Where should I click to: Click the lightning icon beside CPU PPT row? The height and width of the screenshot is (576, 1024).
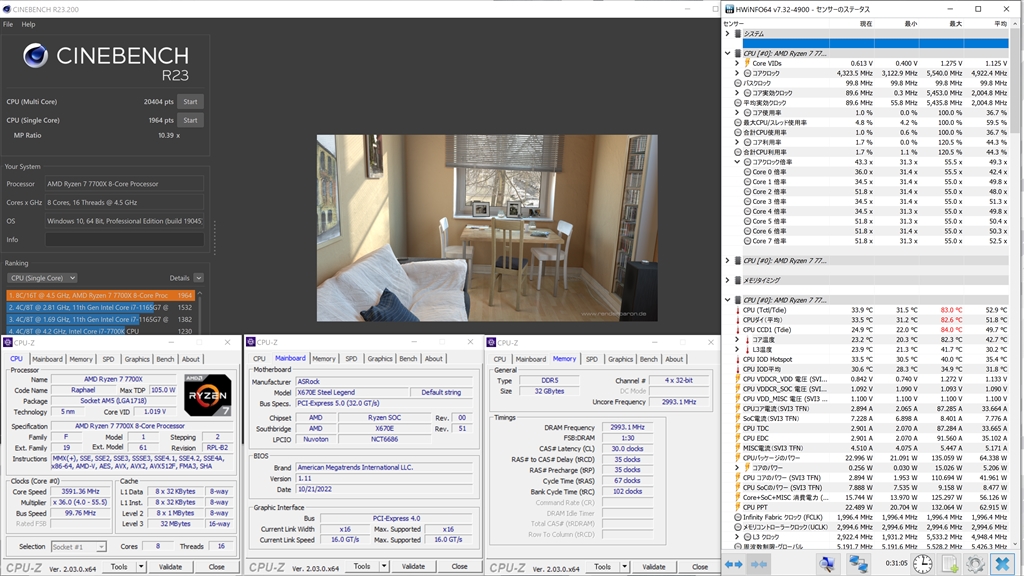pos(738,507)
